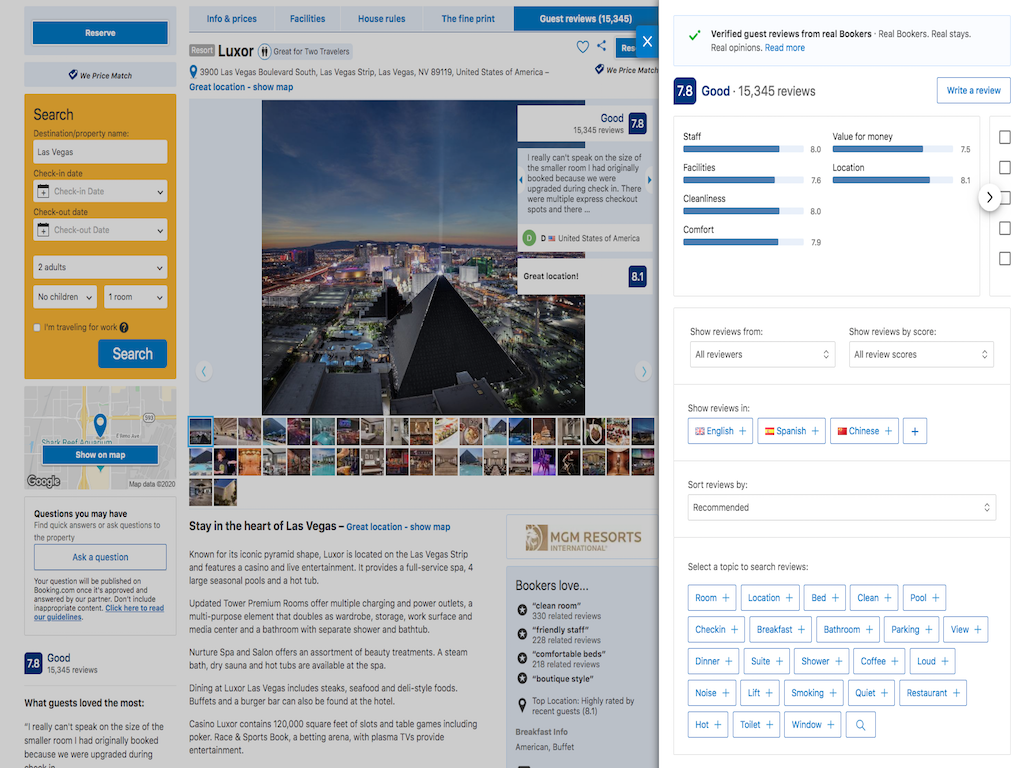Image resolution: width=1024 pixels, height=768 pixels.
Task: Click We Price Match checkmark in left sidebar
Action: [x=73, y=75]
